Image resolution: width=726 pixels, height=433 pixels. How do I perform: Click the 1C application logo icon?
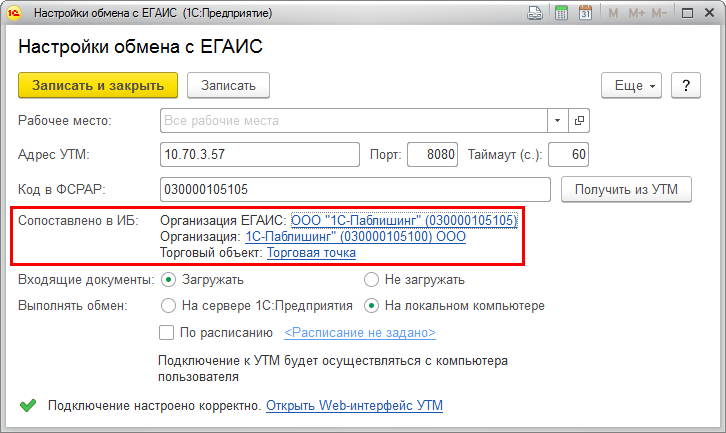pos(13,13)
